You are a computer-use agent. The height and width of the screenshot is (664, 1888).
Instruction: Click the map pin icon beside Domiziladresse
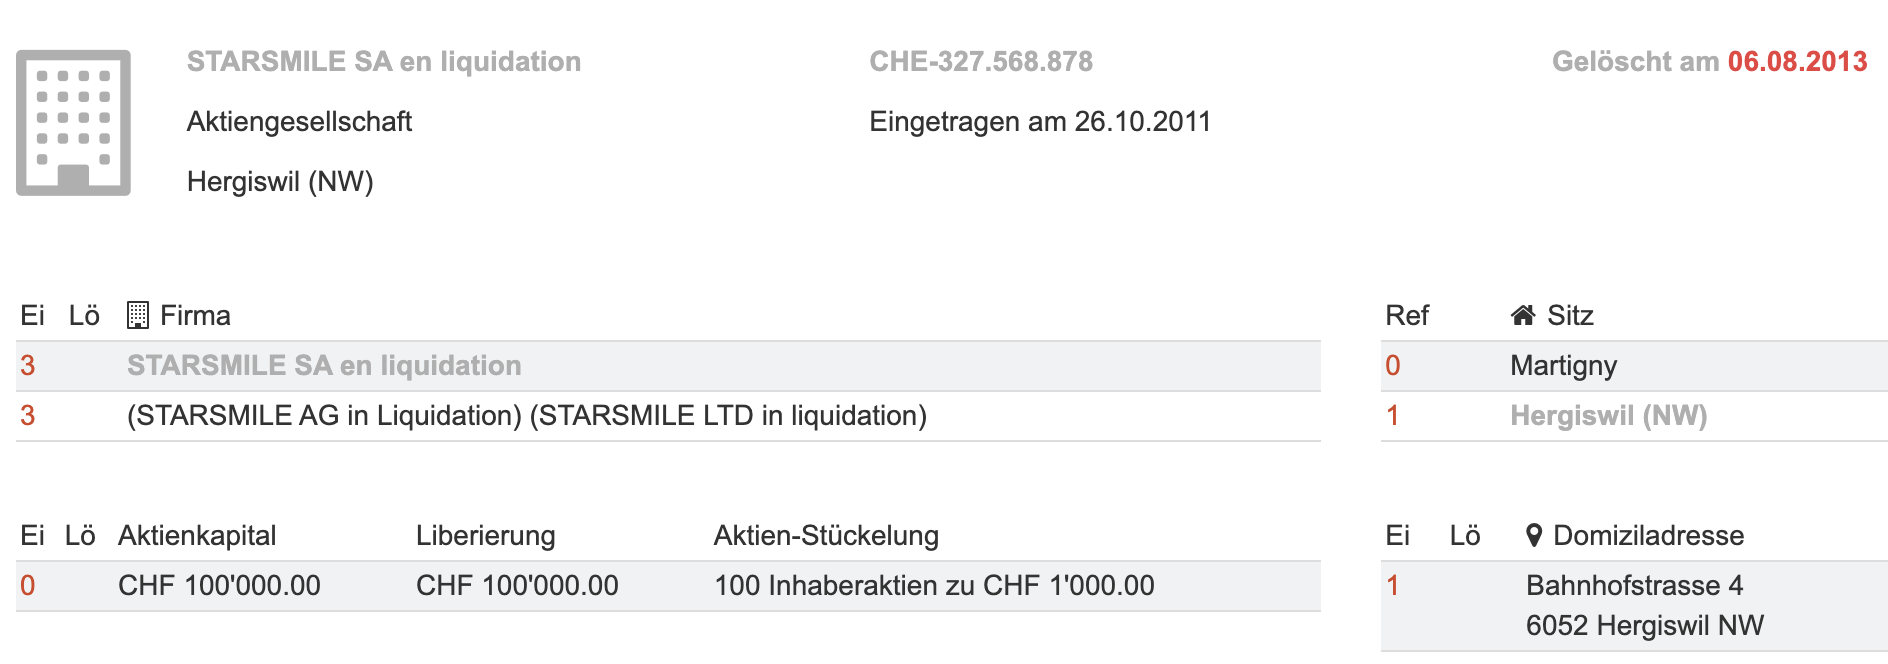point(1534,536)
